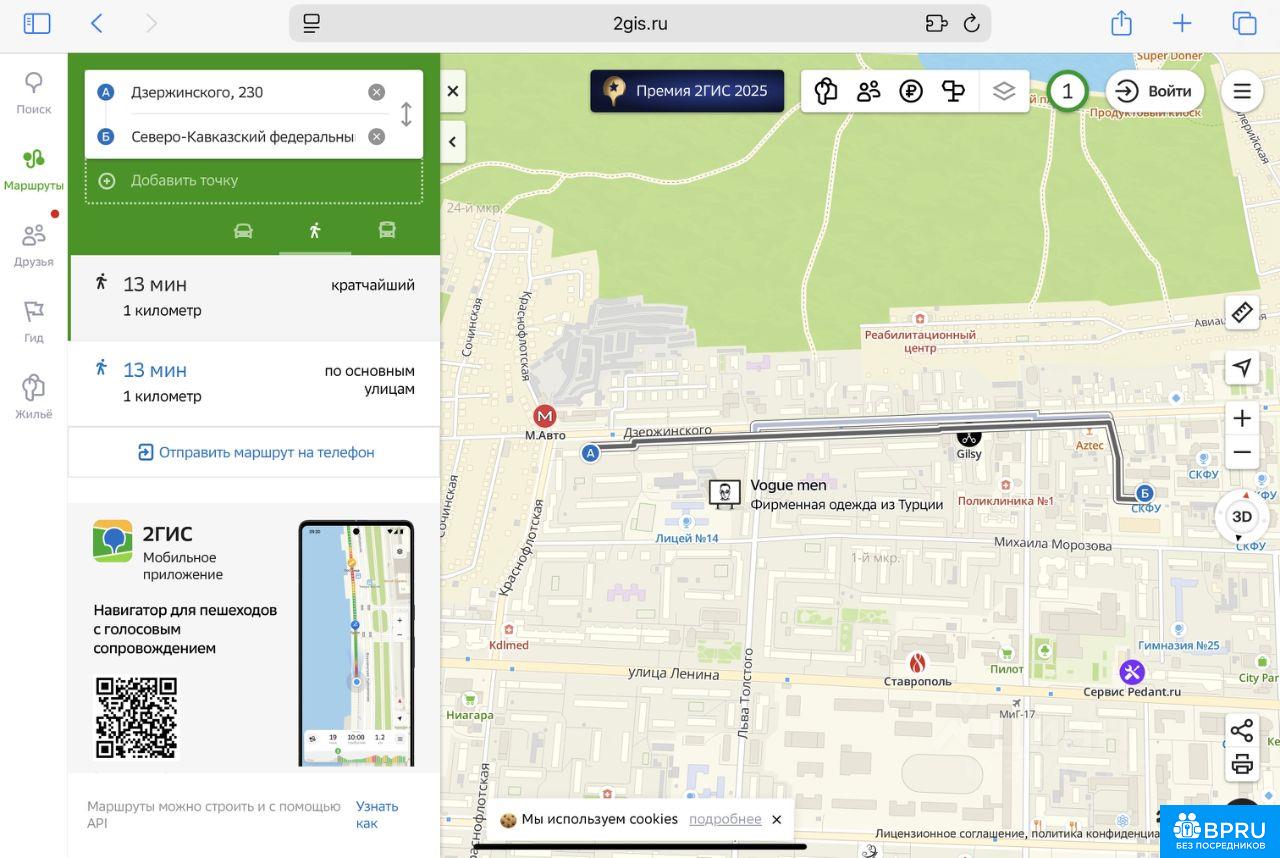The width and height of the screenshot is (1280, 858).
Task: Open the Gilsy place marker
Action: point(968,437)
